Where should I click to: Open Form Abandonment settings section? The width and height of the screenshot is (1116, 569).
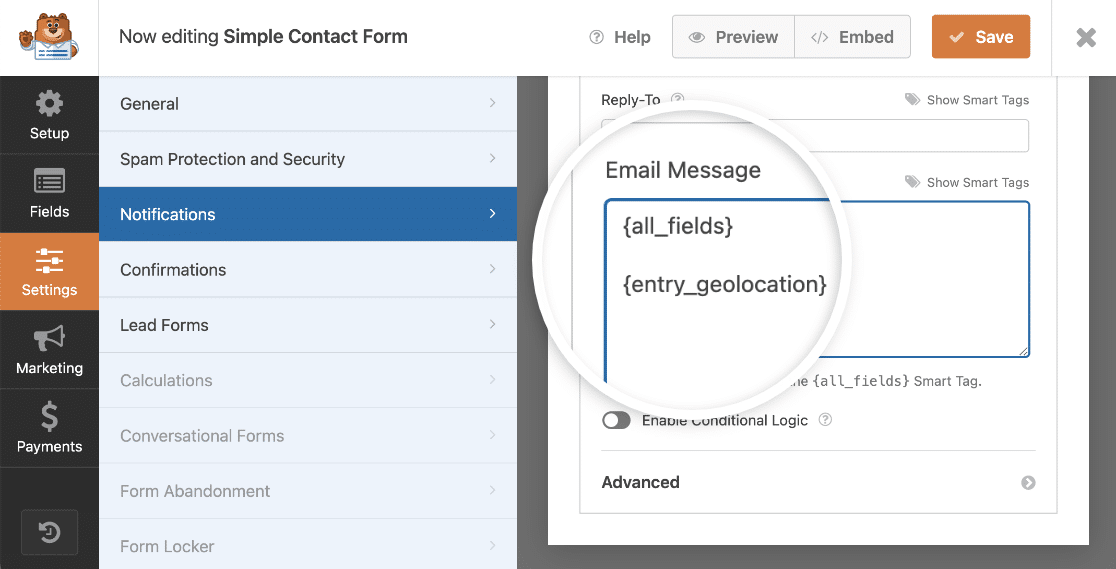tap(307, 491)
